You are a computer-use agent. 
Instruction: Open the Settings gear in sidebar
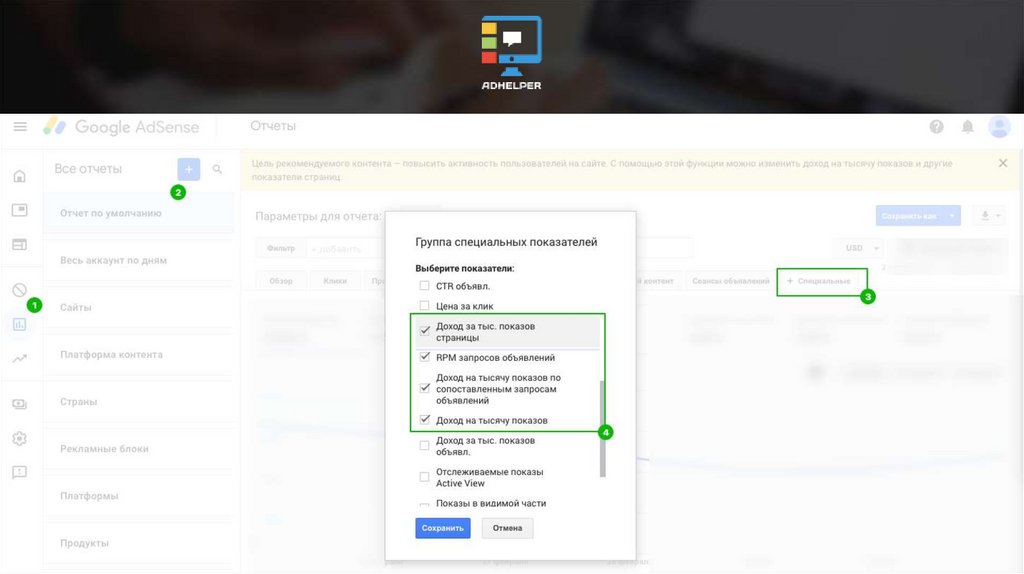tap(20, 438)
